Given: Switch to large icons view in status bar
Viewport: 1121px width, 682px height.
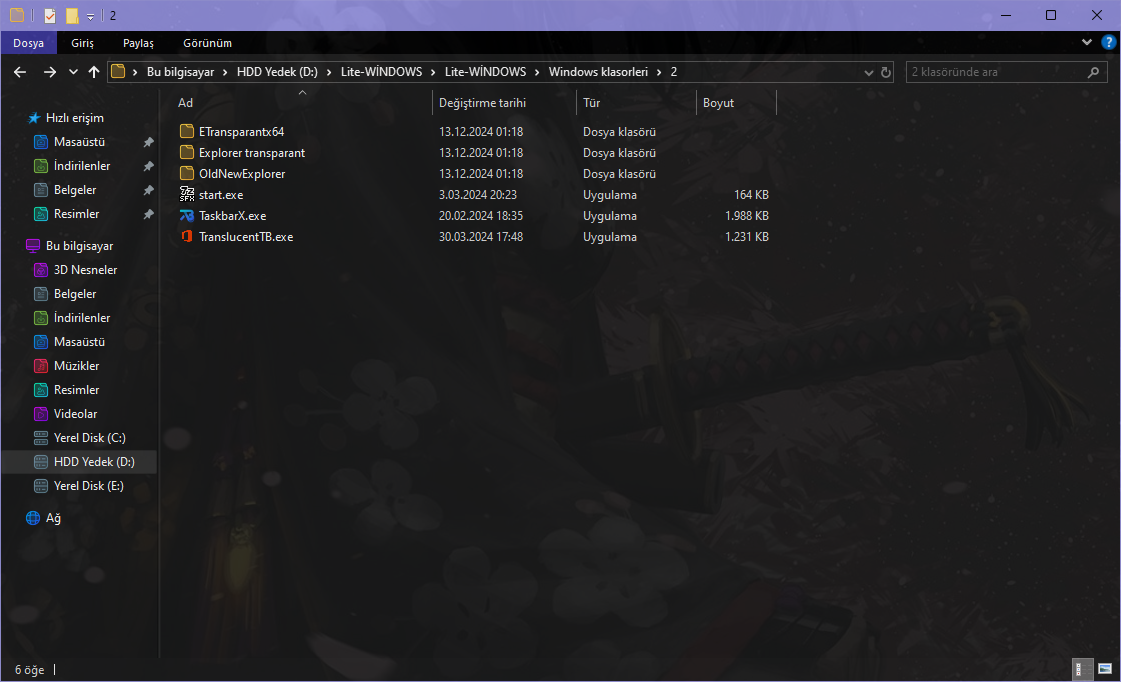Looking at the screenshot, I should coord(1105,669).
